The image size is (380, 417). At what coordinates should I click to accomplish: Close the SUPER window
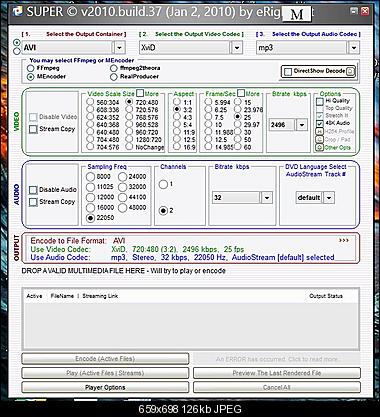click(x=365, y=11)
